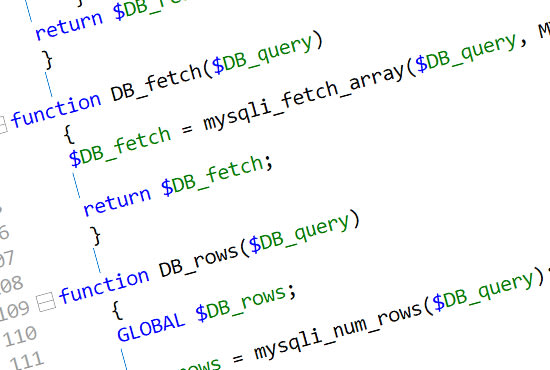
Task: Click the $DB_query parameter of DB_rows
Action: [x=299, y=233]
